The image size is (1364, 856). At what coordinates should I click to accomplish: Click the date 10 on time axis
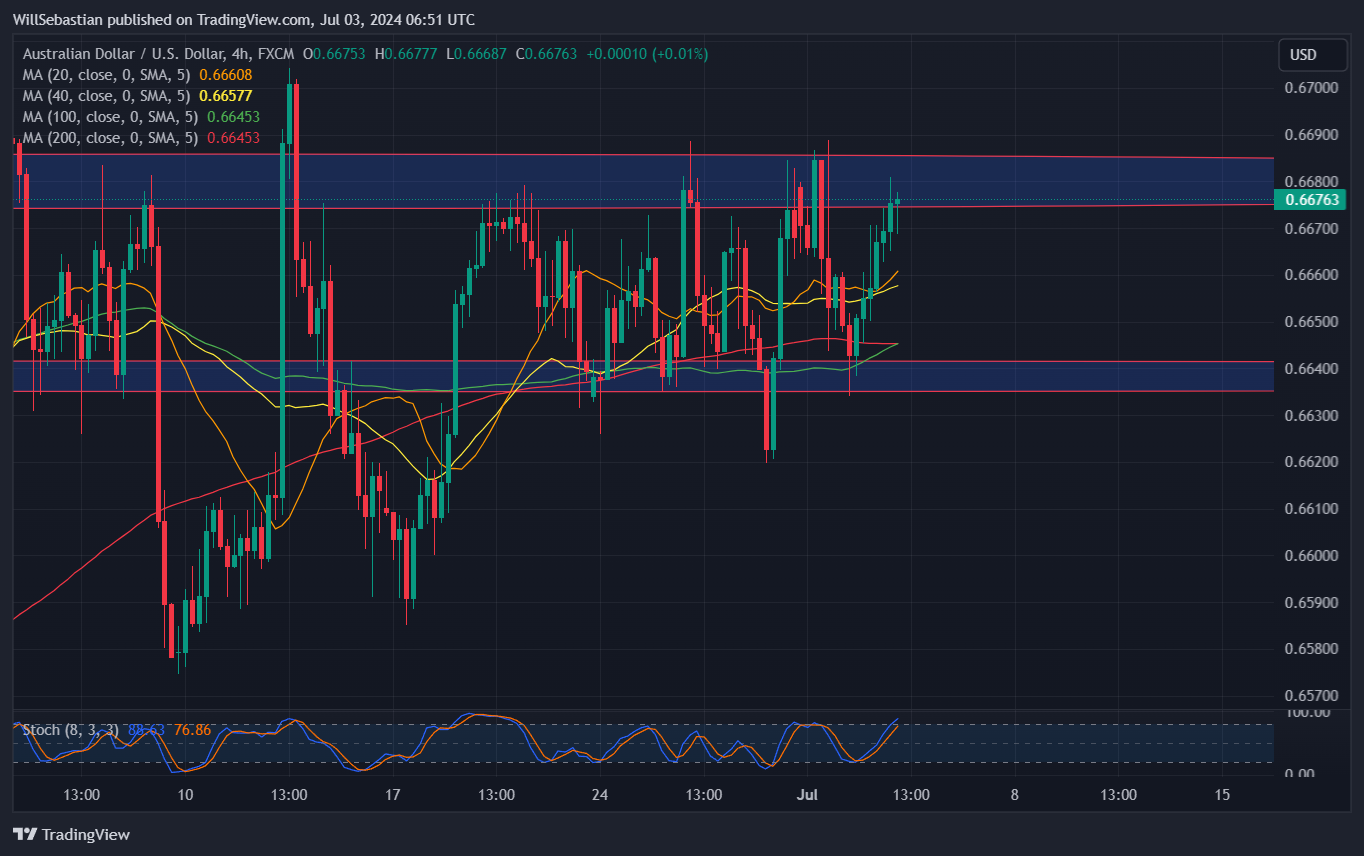click(x=185, y=796)
